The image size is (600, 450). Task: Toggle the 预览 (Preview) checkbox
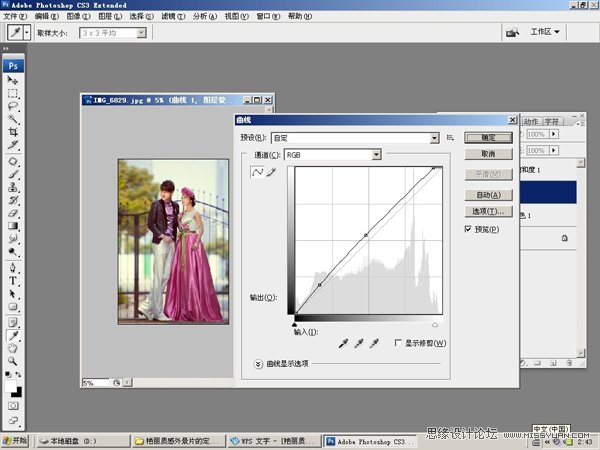[x=468, y=229]
